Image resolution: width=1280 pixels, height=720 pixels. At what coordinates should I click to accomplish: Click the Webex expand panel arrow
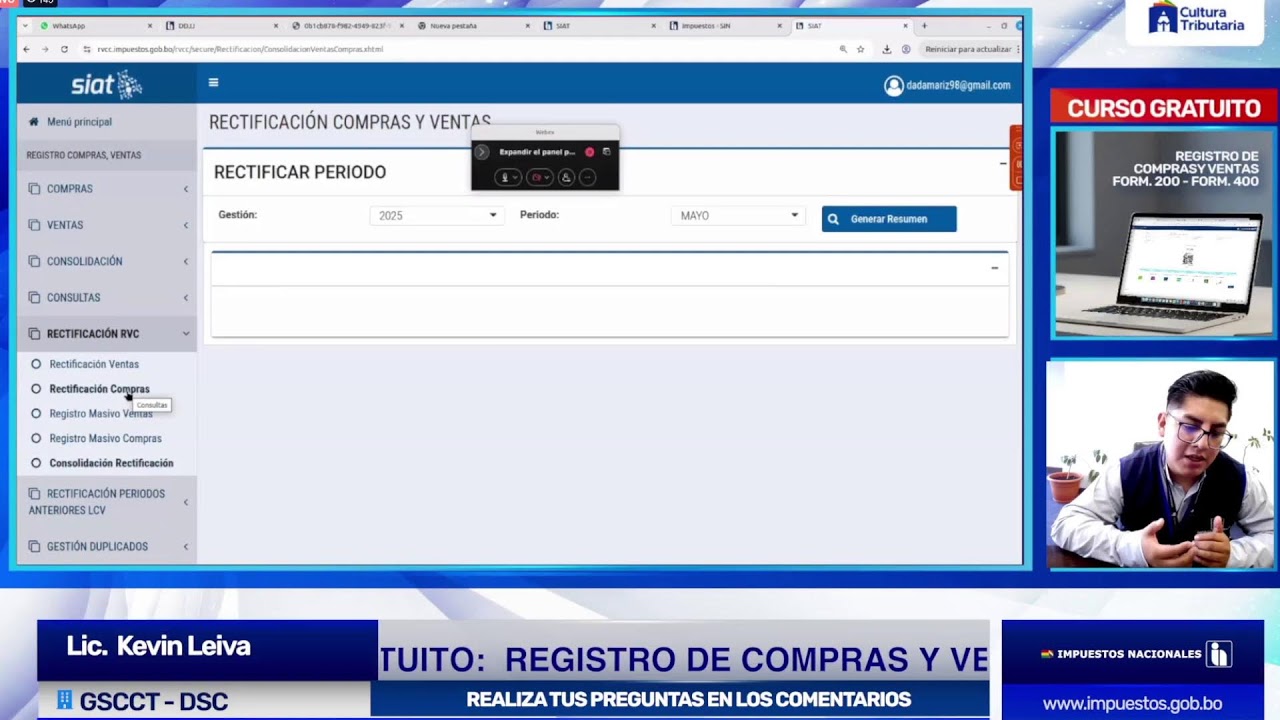click(x=482, y=152)
